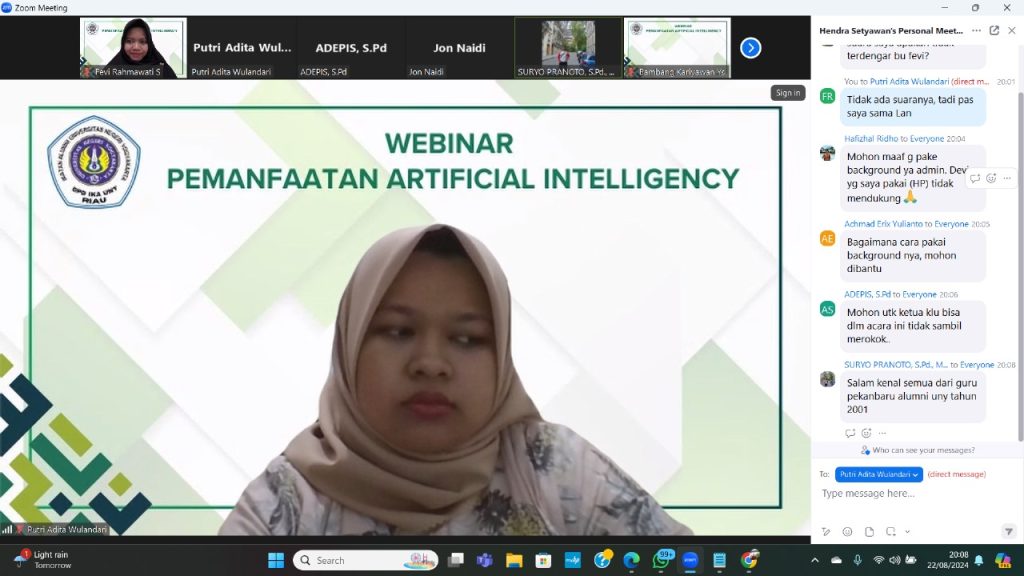Click the Jon Naidi participant tile
Screen dimensions: 1024x576
[458, 47]
